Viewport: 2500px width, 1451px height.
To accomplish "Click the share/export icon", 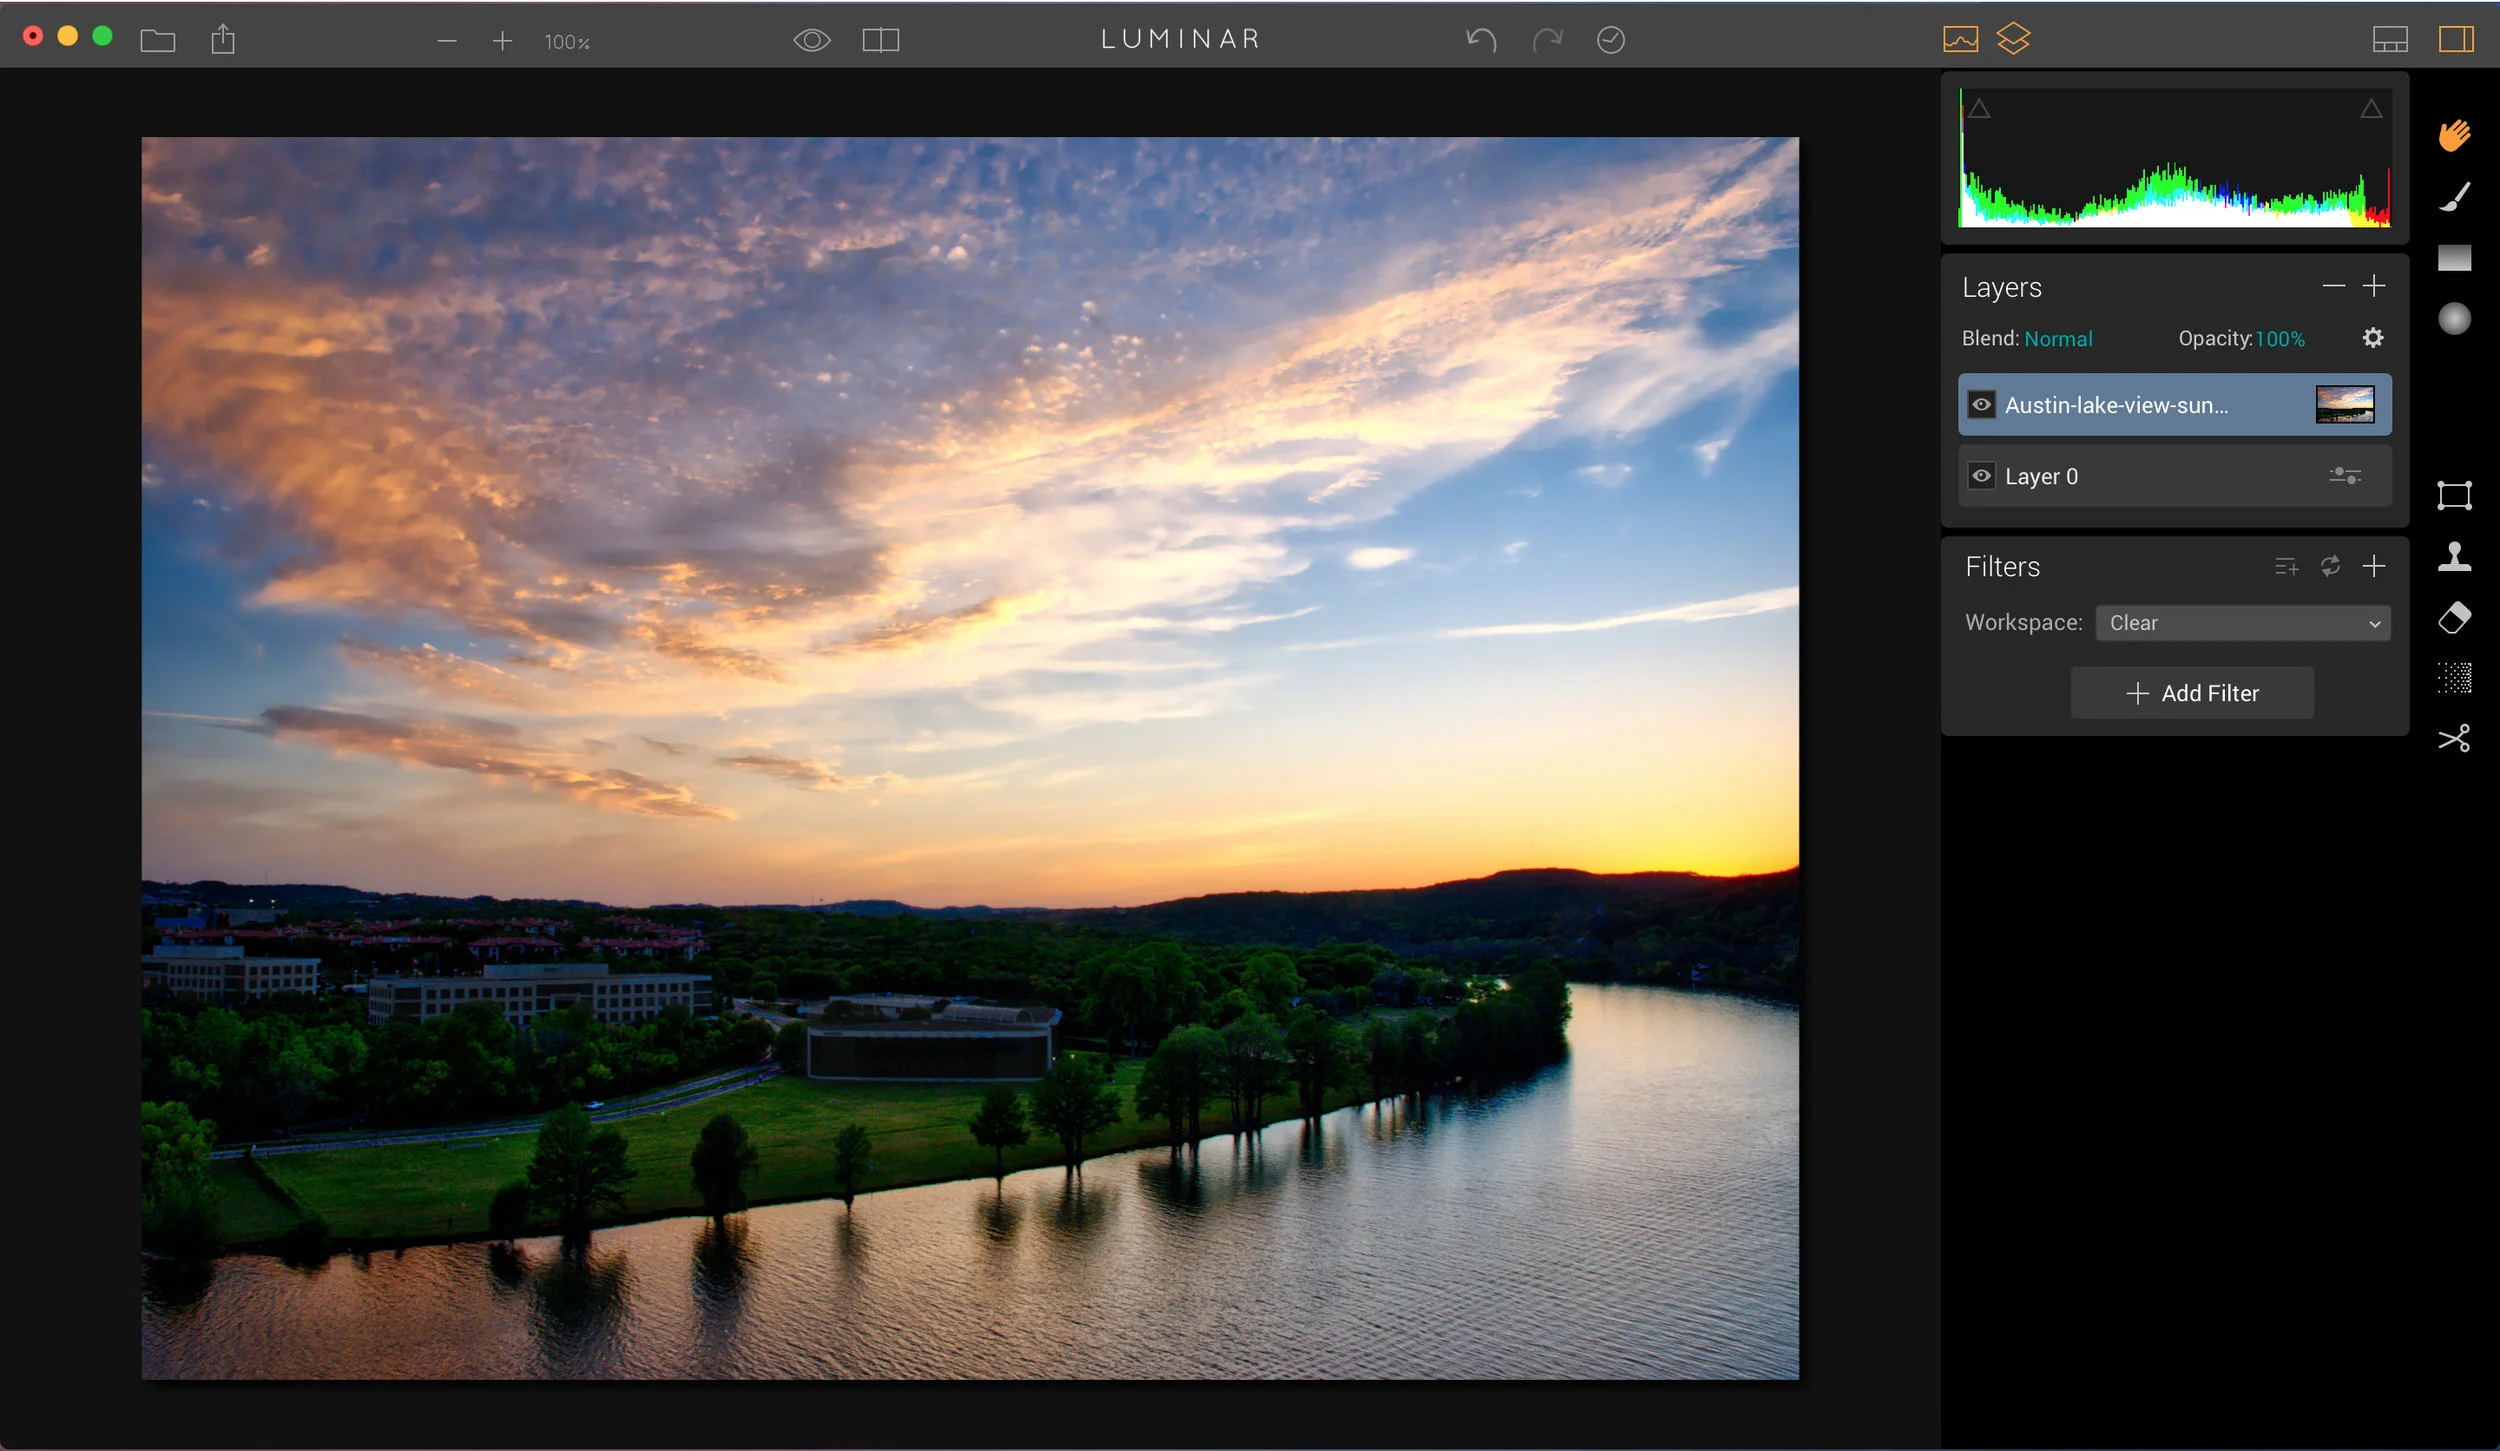I will click(223, 40).
